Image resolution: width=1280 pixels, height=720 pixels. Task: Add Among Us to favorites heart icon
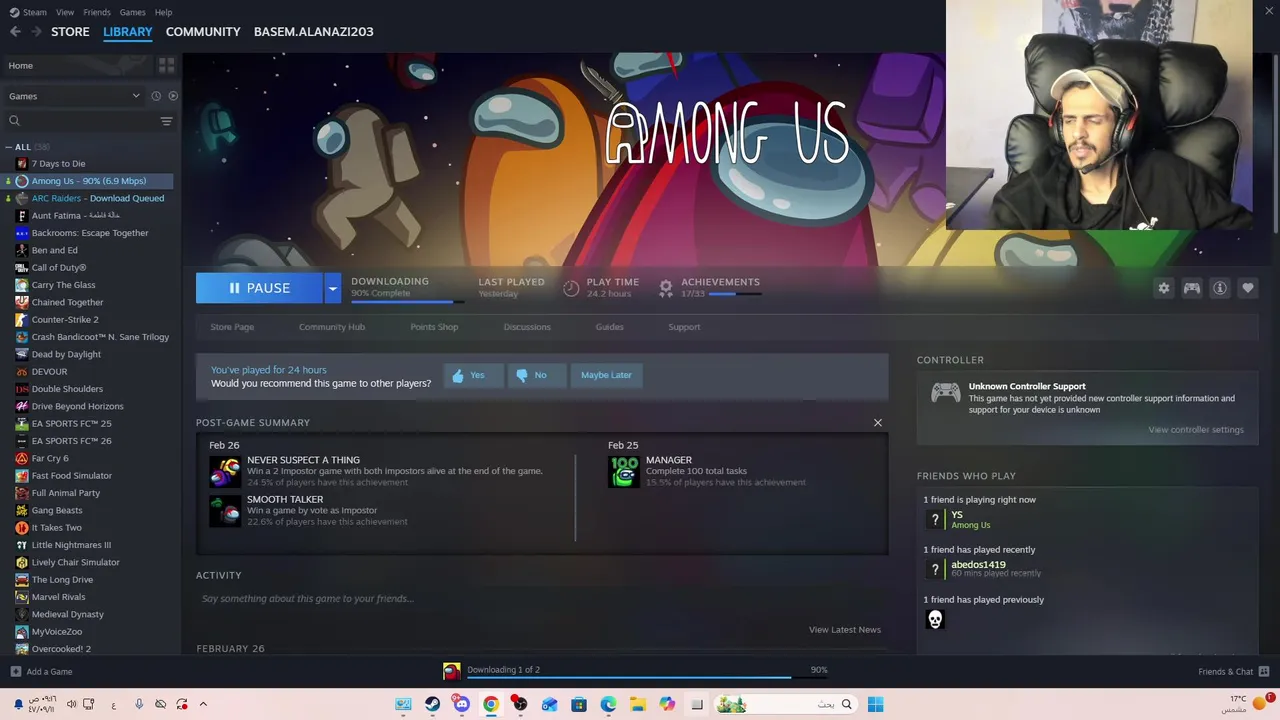[x=1248, y=288]
